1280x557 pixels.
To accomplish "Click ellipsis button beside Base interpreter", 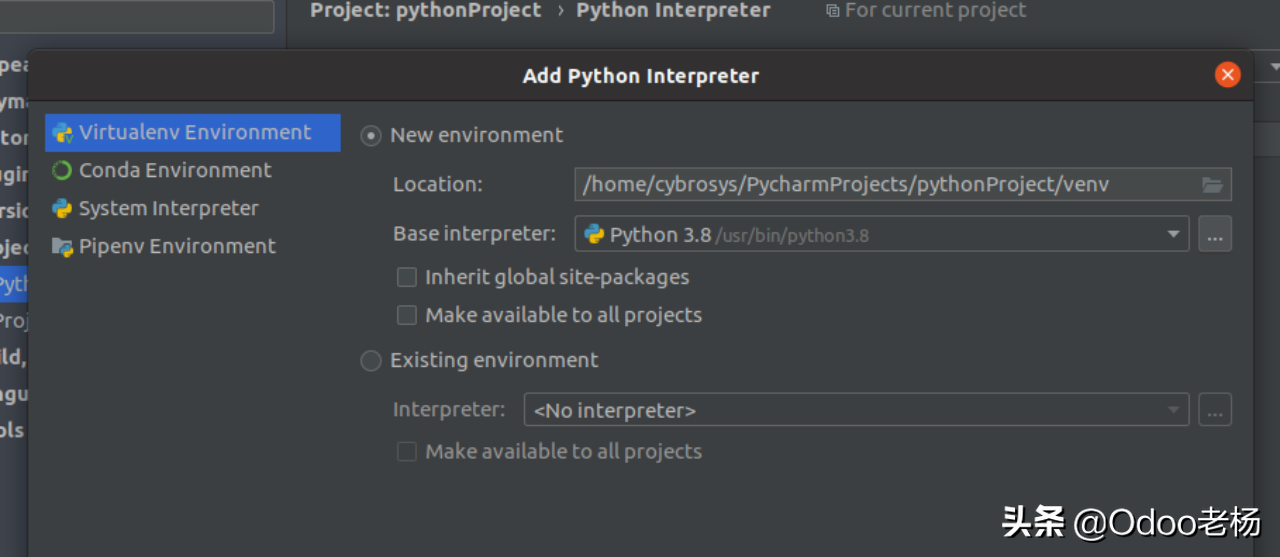I will pos(1215,234).
